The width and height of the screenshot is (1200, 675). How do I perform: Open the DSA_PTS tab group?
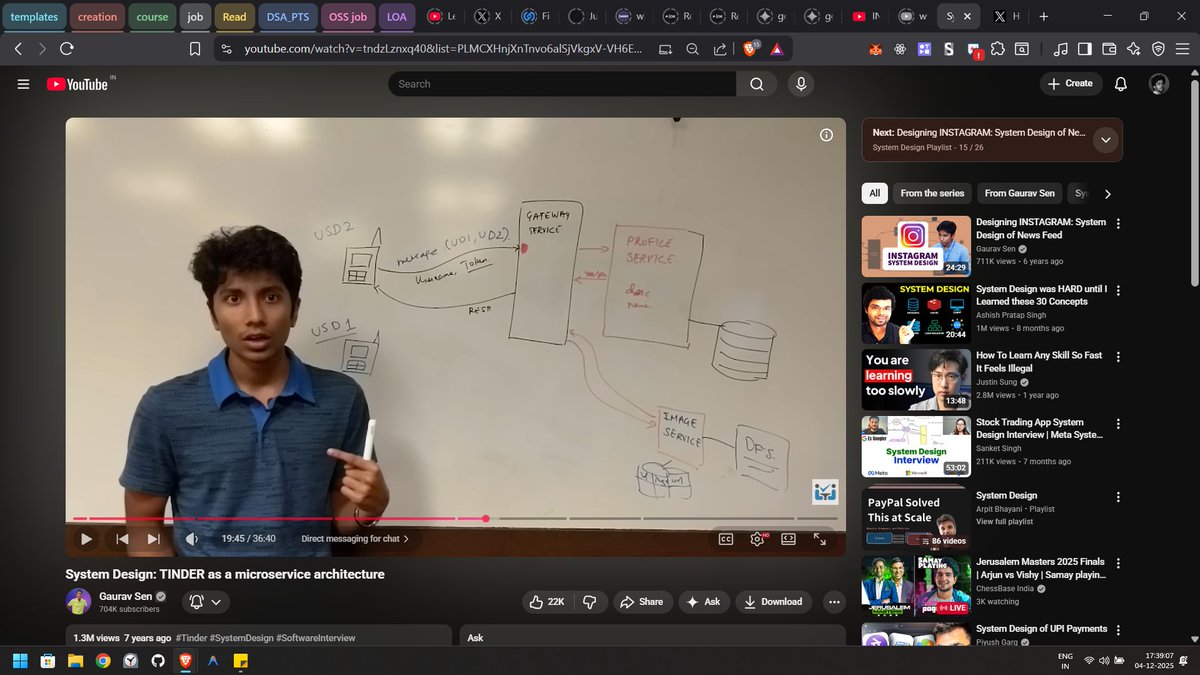tap(288, 17)
